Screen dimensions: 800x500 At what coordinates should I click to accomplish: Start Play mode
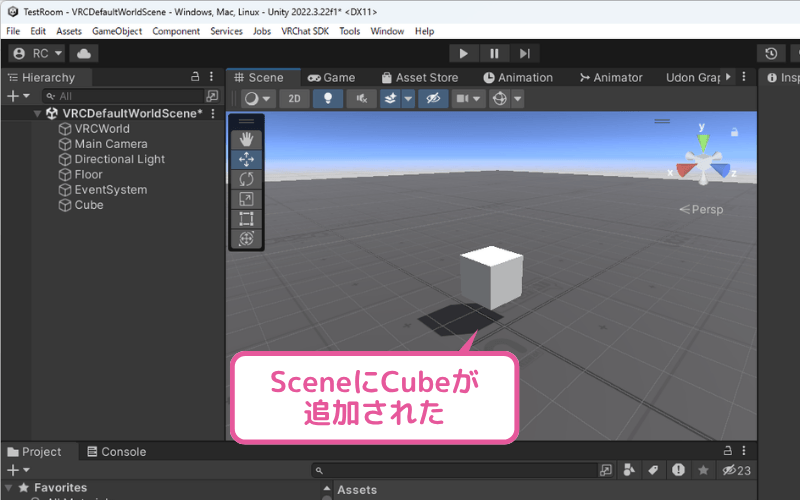pos(463,54)
